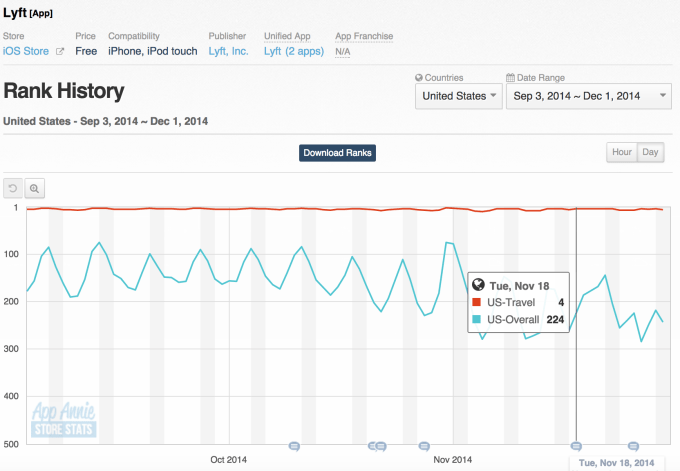This screenshot has height=471, width=680.
Task: Click the App Franchise N/A value
Action: (x=343, y=51)
